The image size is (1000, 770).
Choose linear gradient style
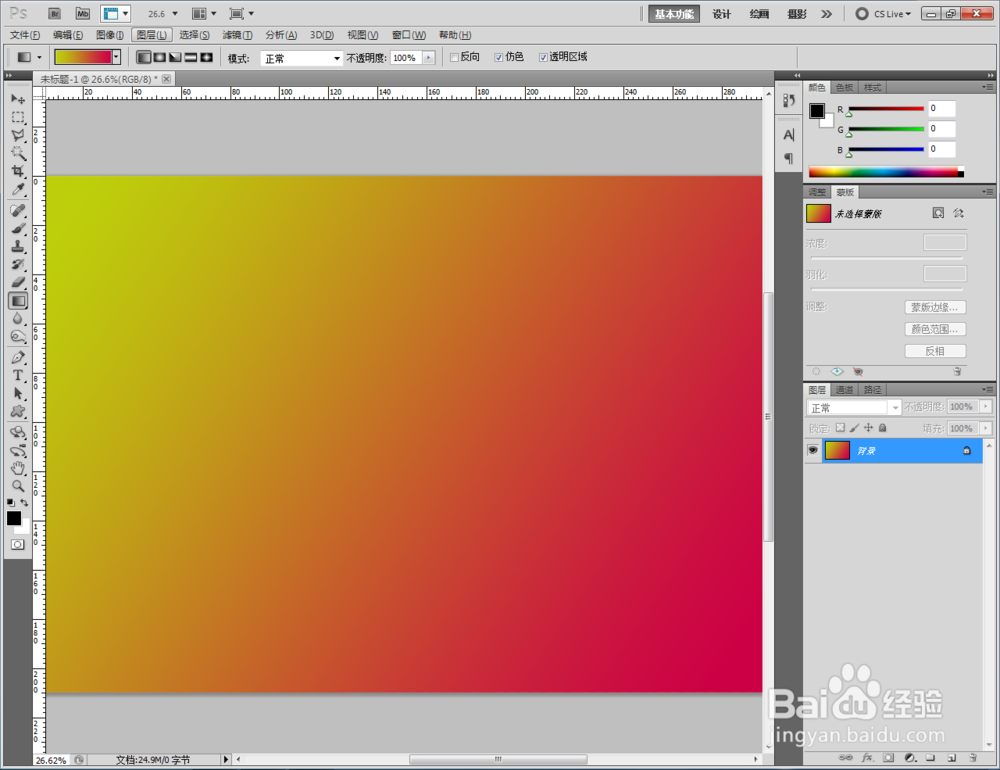(x=144, y=57)
